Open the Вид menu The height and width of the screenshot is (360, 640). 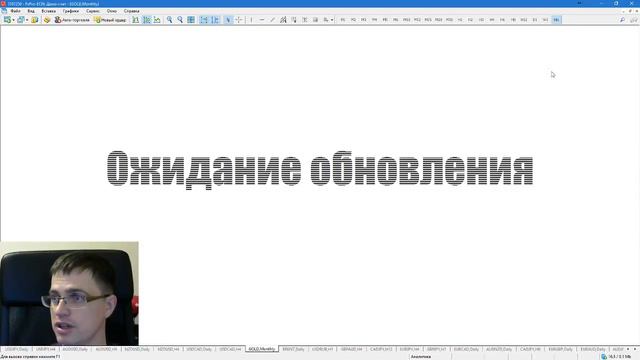tap(31, 11)
